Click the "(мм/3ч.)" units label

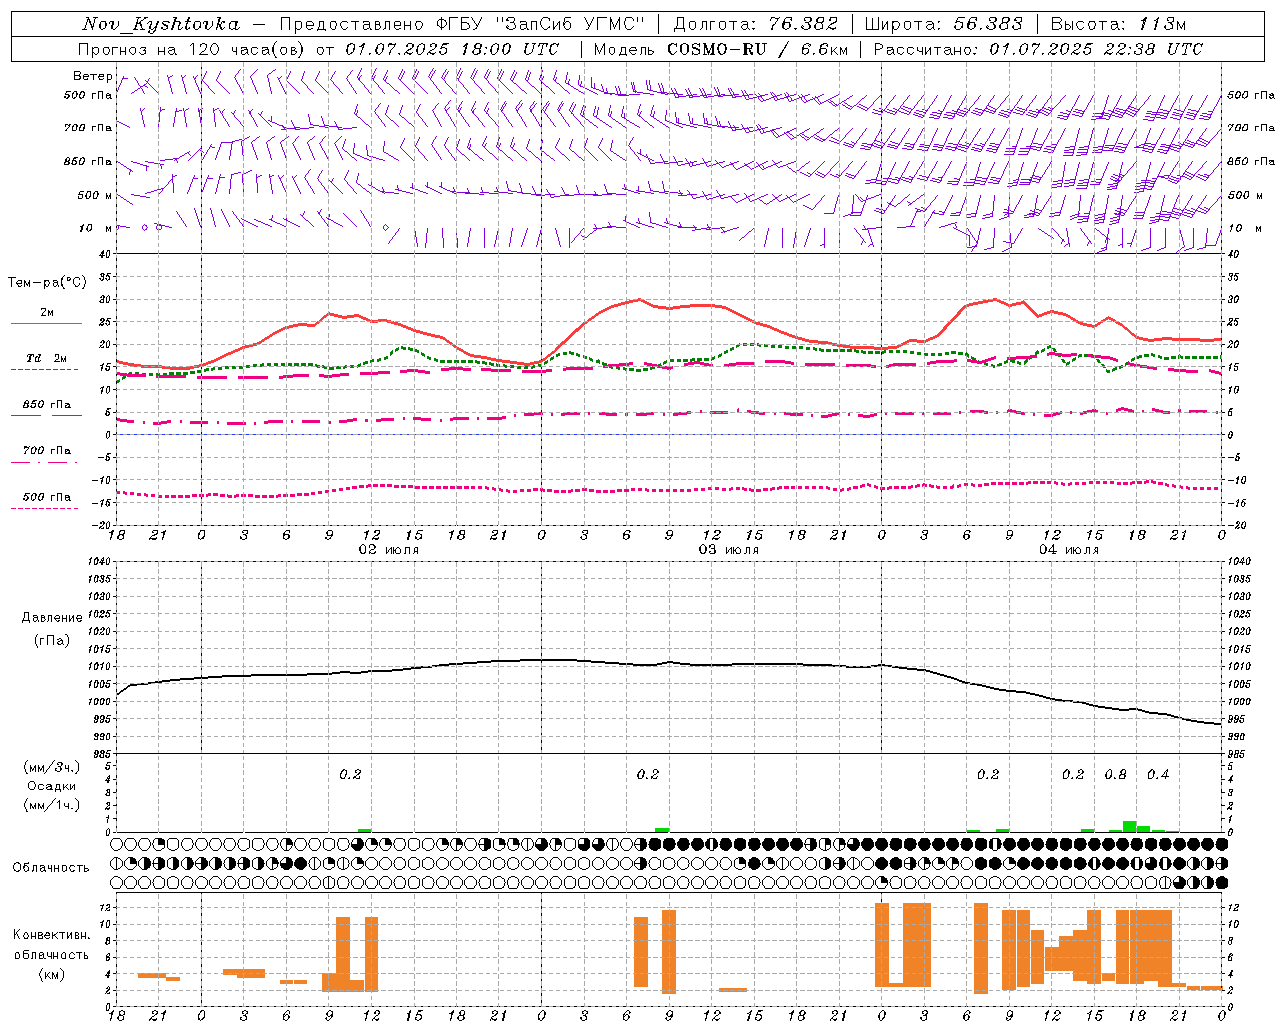tap(51, 767)
